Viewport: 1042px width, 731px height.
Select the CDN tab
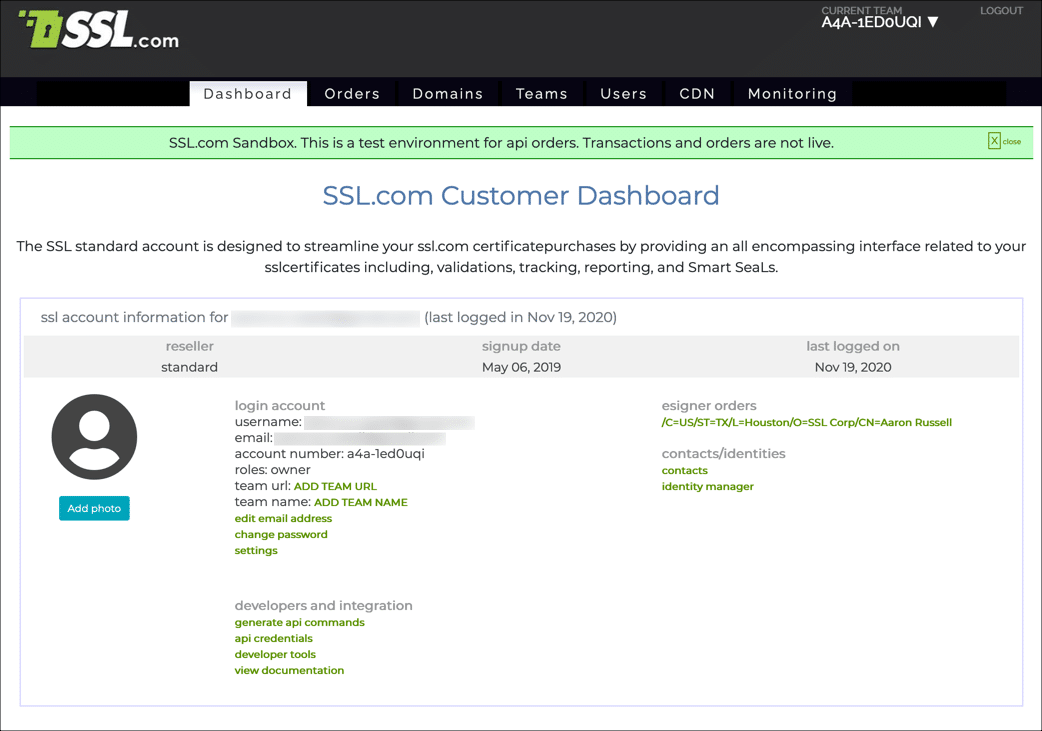(x=697, y=94)
